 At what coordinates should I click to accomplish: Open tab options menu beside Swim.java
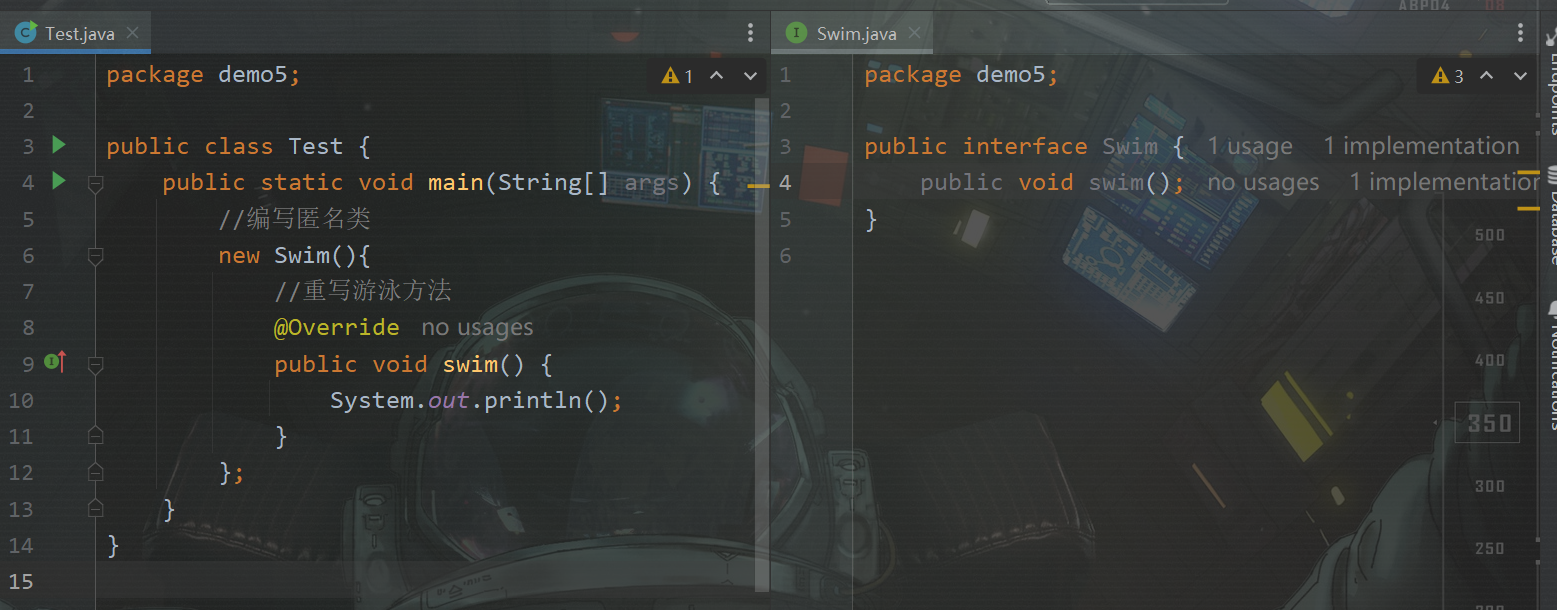[1521, 33]
